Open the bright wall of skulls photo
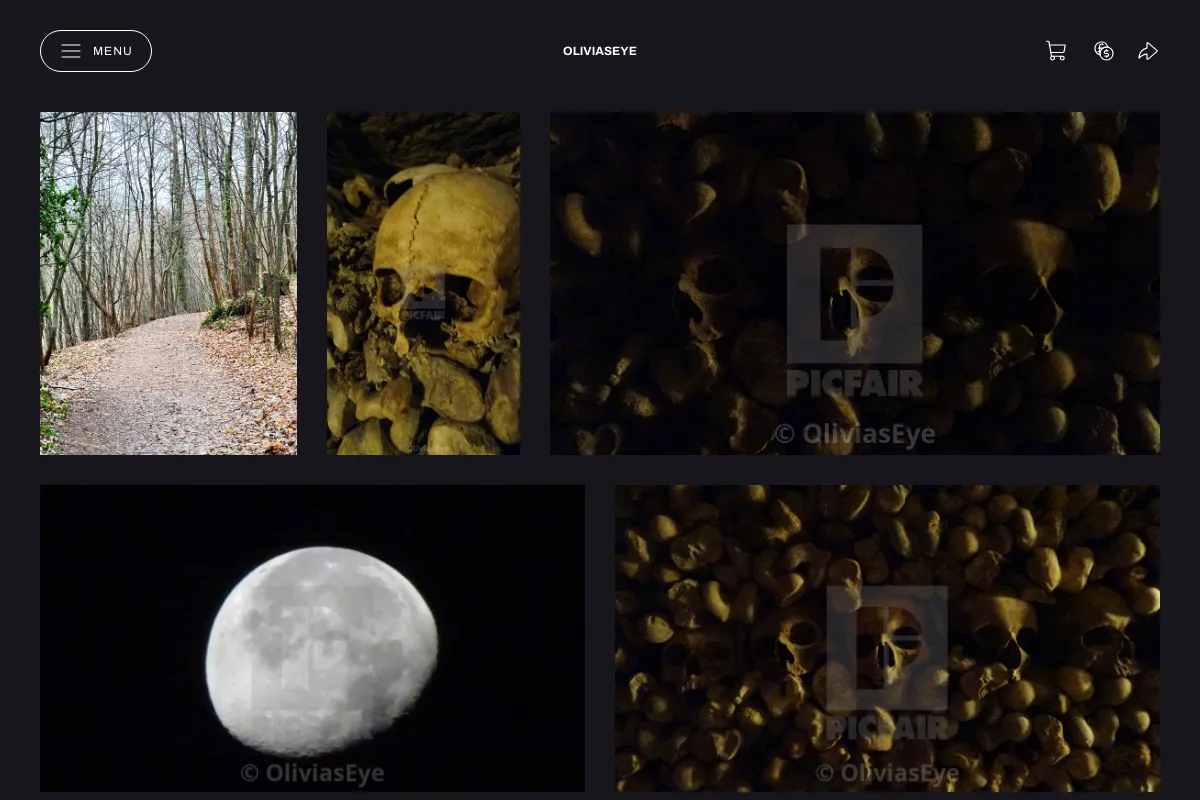 (888, 638)
